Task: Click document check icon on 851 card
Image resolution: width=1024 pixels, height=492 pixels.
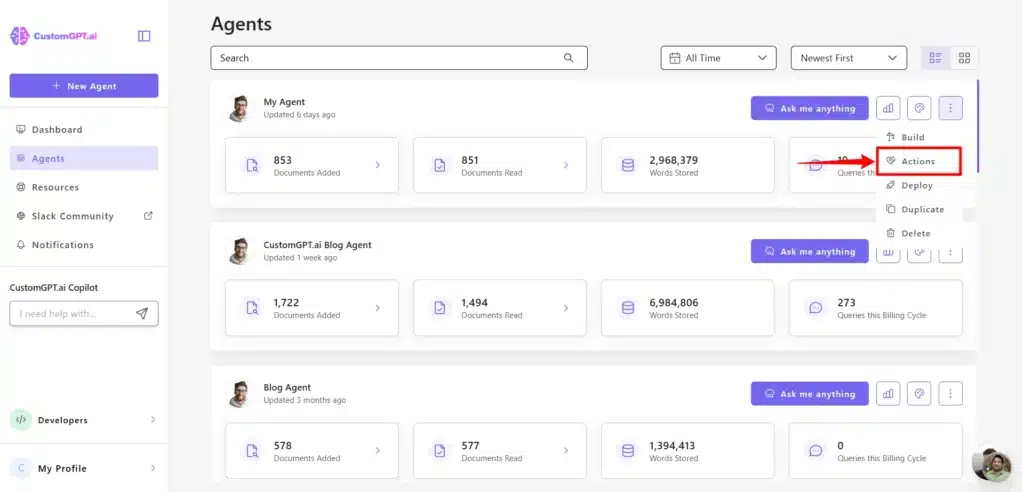Action: pyautogui.click(x=440, y=165)
